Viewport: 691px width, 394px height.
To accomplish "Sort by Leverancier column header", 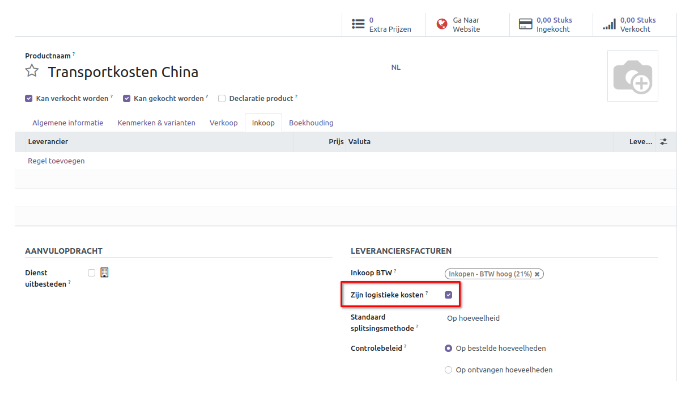I will click(x=48, y=141).
